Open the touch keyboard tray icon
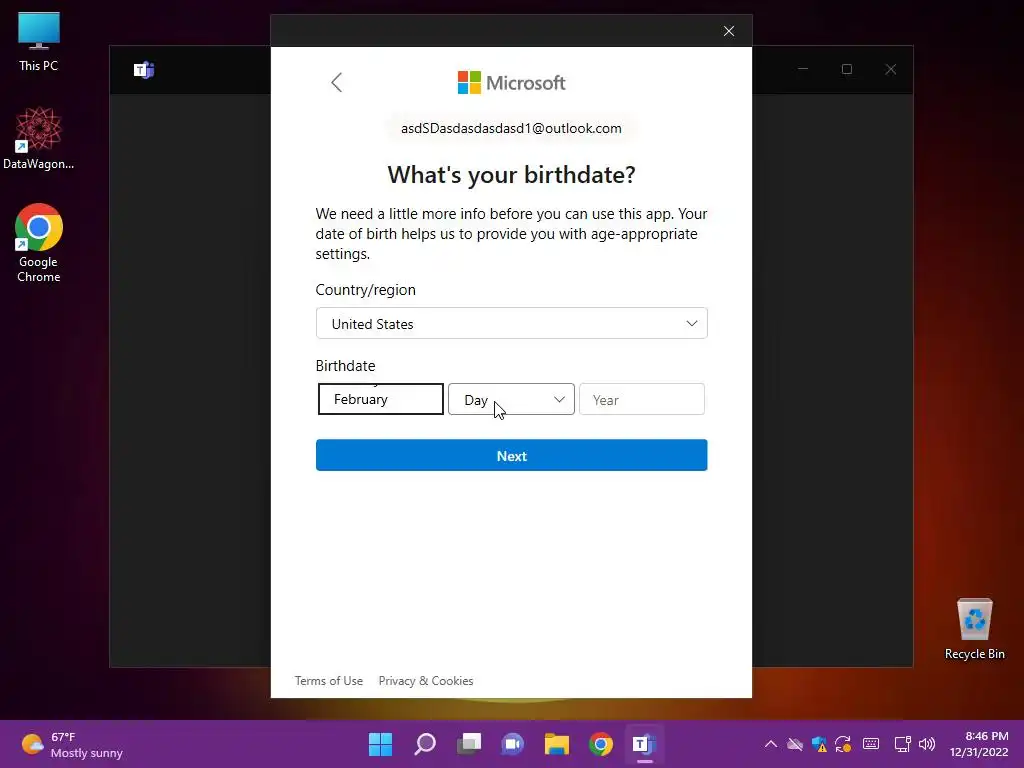 [871, 744]
